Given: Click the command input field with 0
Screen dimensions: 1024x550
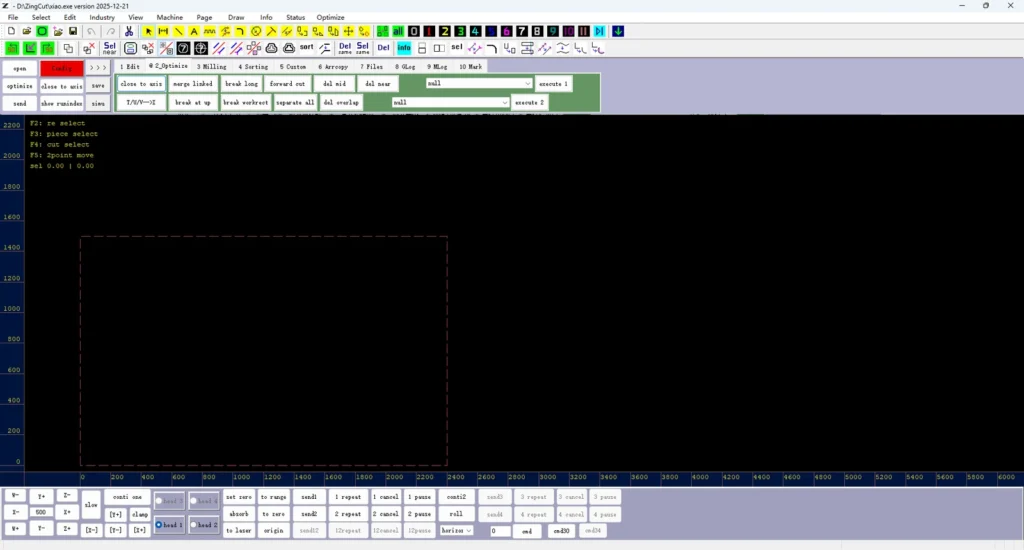Looking at the screenshot, I should tap(500, 531).
